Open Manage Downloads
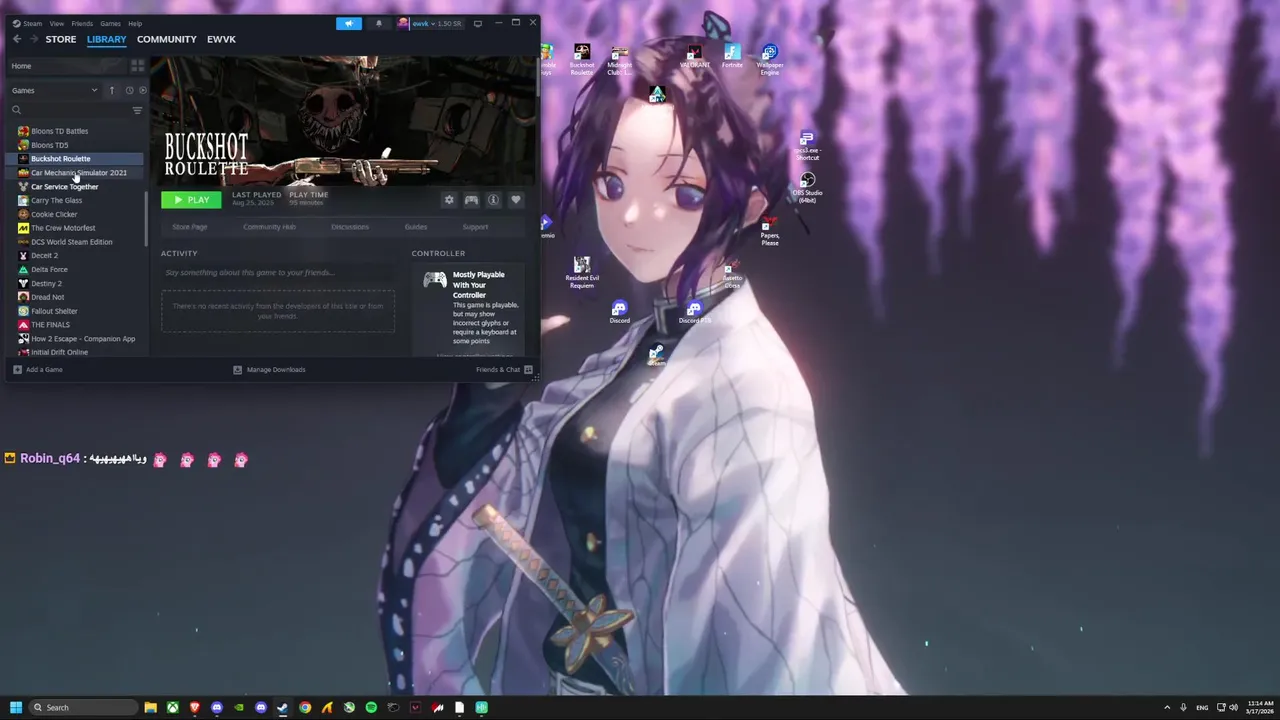Image resolution: width=1280 pixels, height=720 pixels. [x=269, y=370]
